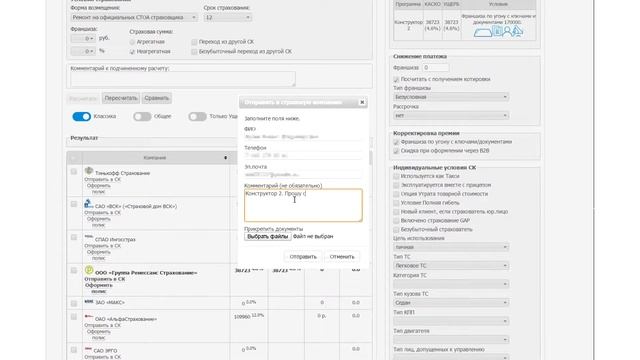The height and width of the screenshot is (360, 640).
Task: Toggle the Только Ущерб switch
Action: point(197,117)
